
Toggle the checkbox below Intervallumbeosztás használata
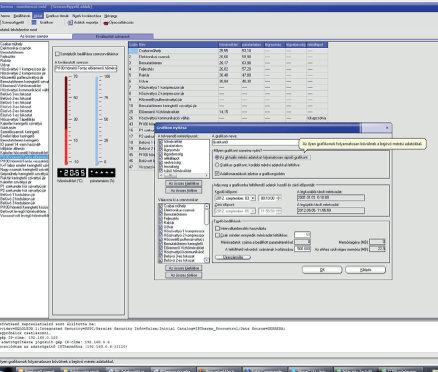[x=217, y=235]
